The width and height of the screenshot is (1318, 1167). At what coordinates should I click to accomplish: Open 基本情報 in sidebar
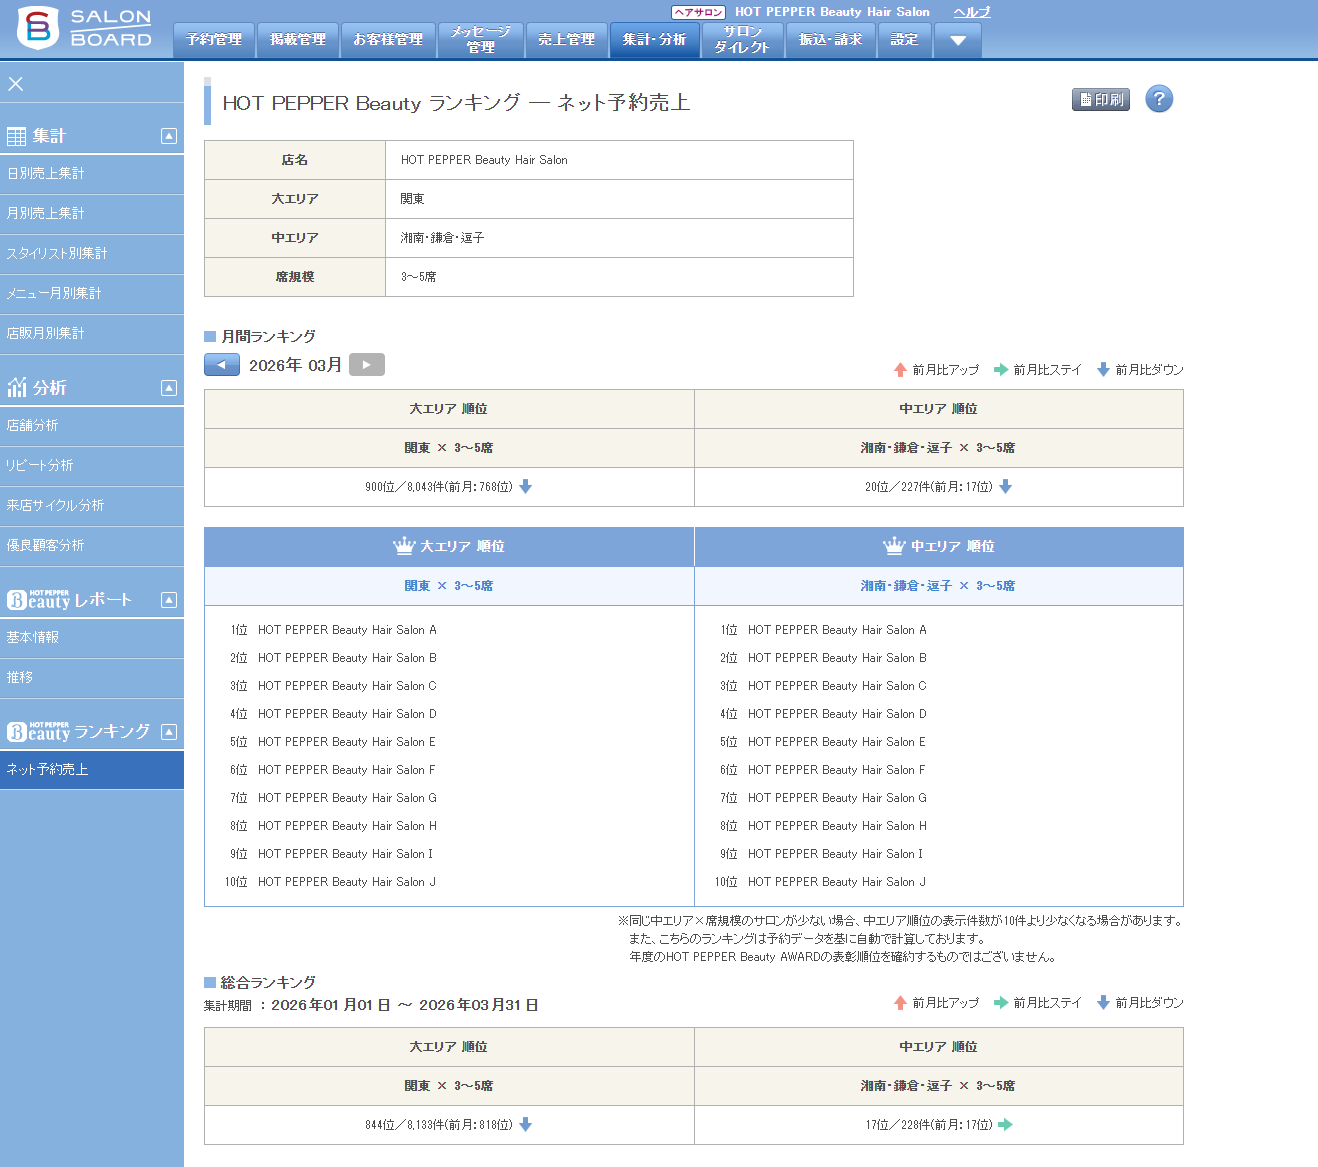tap(92, 638)
